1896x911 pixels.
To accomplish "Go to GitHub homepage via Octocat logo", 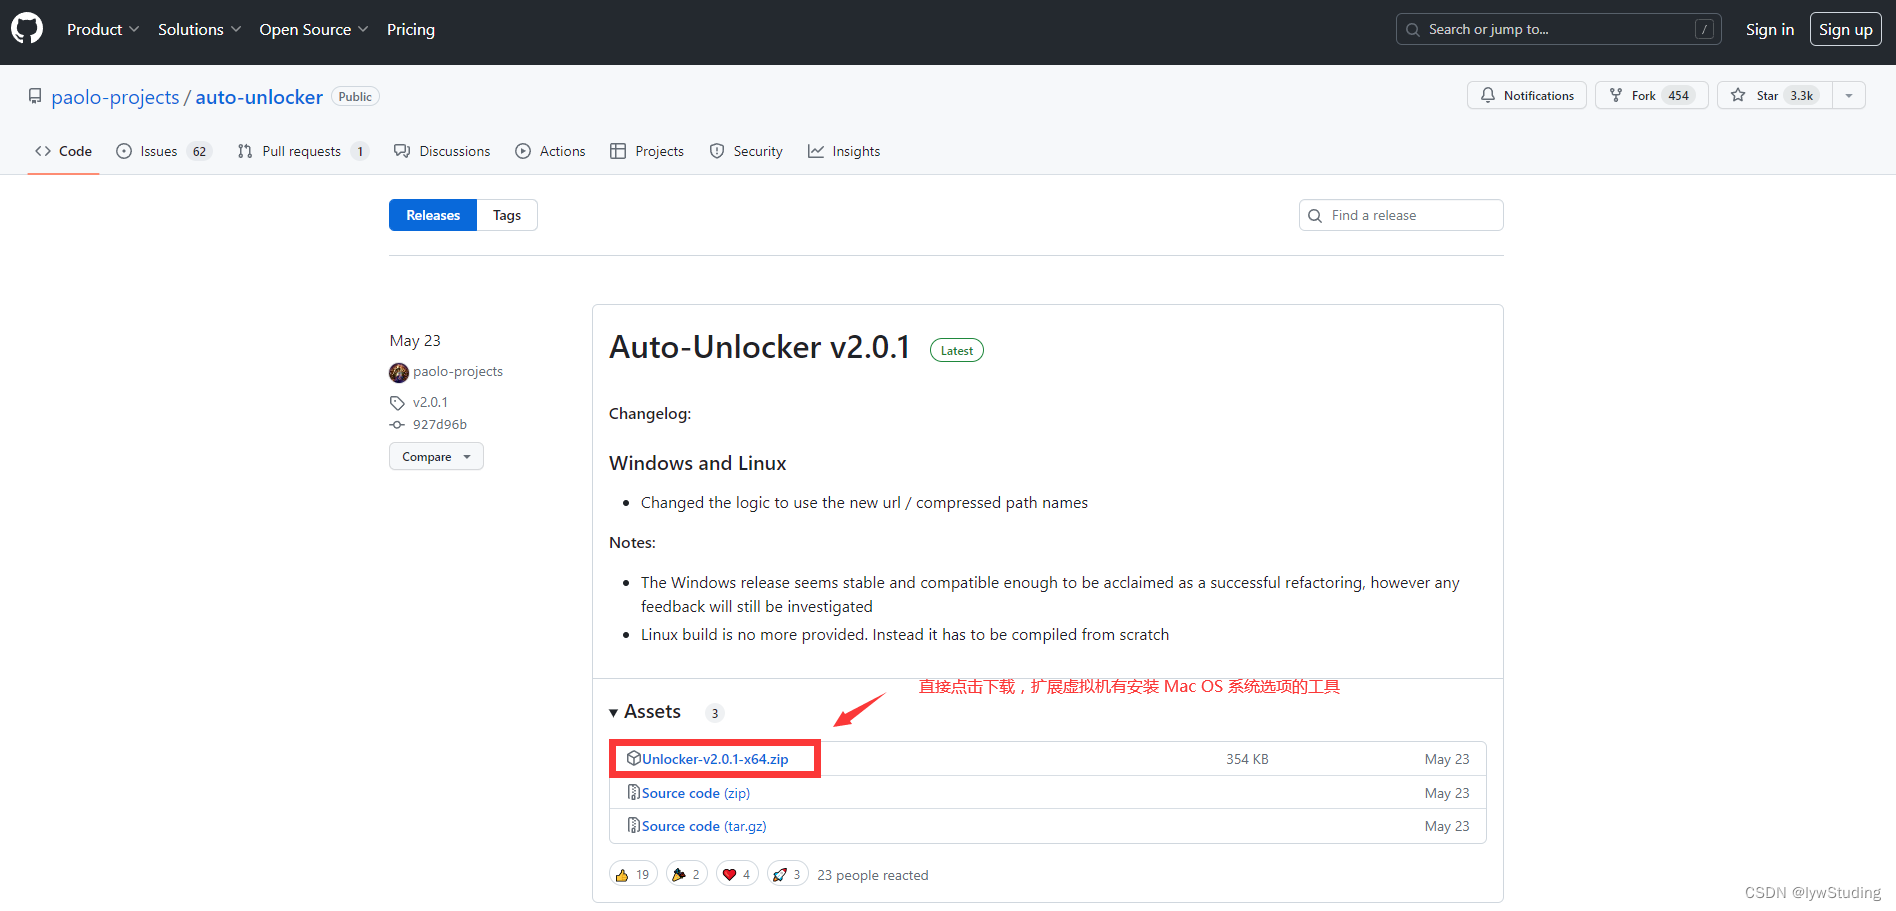I will 27,29.
